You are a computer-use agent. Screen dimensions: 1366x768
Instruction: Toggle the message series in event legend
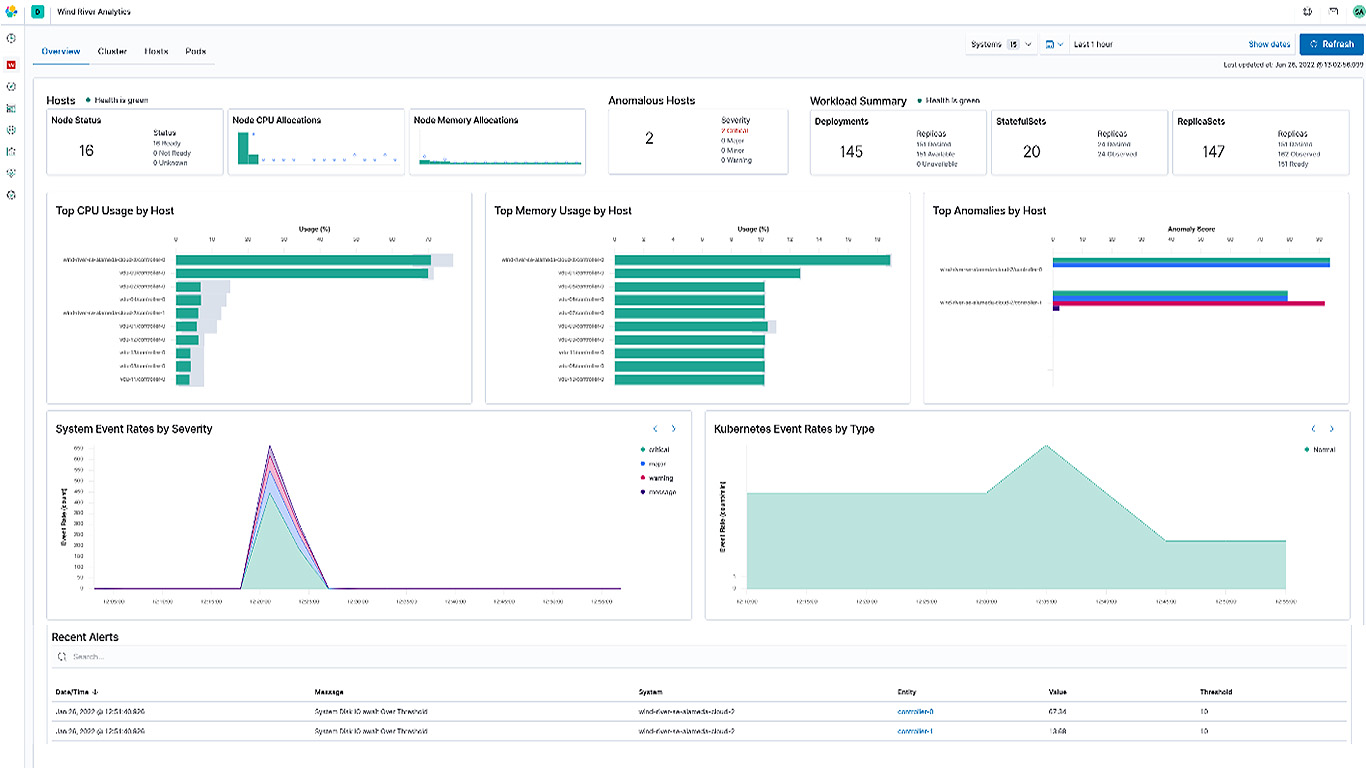(x=657, y=492)
